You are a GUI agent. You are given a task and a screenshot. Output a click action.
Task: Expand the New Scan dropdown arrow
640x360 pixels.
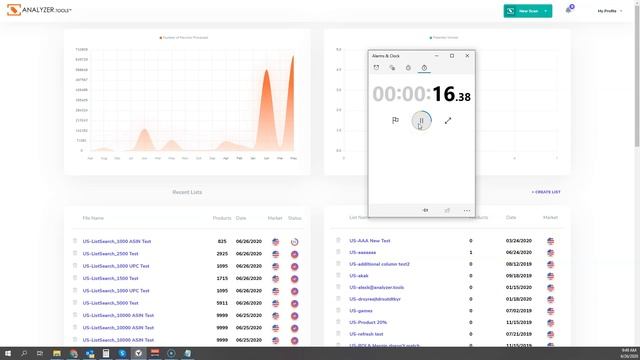point(547,11)
